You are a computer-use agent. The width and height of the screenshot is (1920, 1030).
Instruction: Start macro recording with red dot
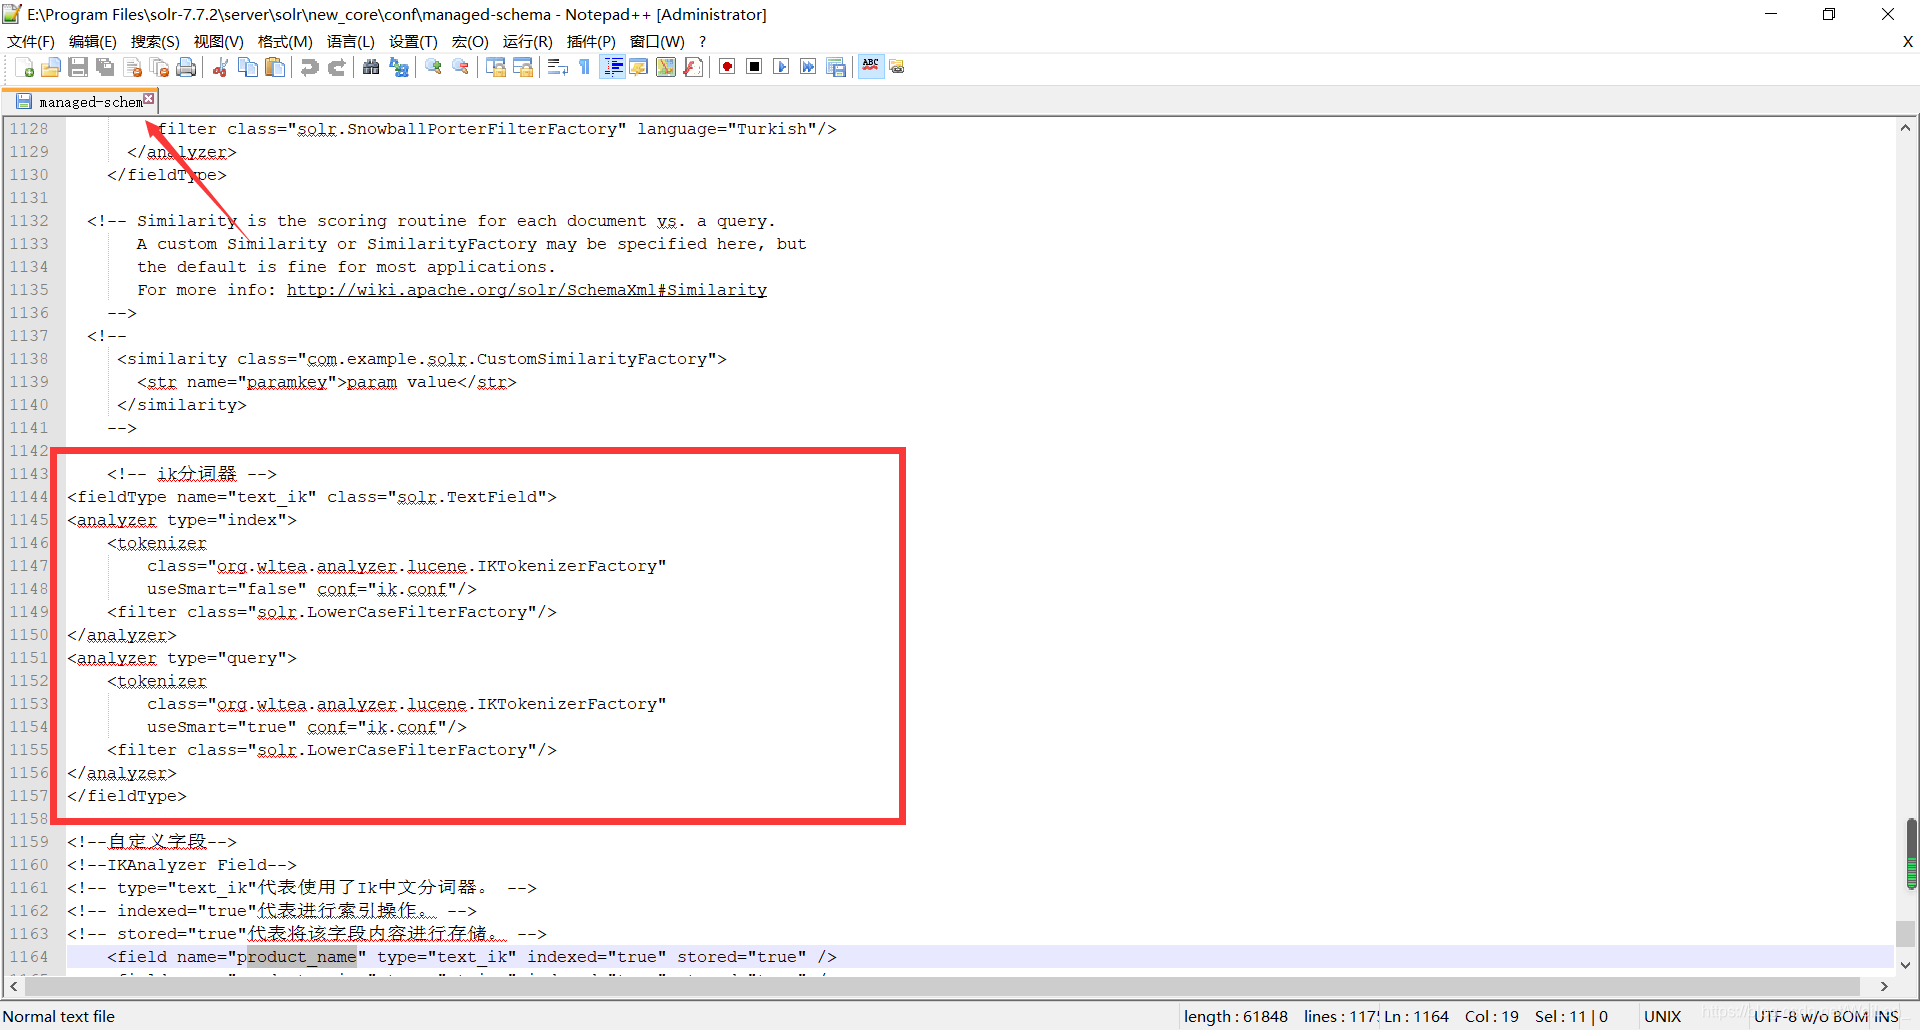point(727,67)
